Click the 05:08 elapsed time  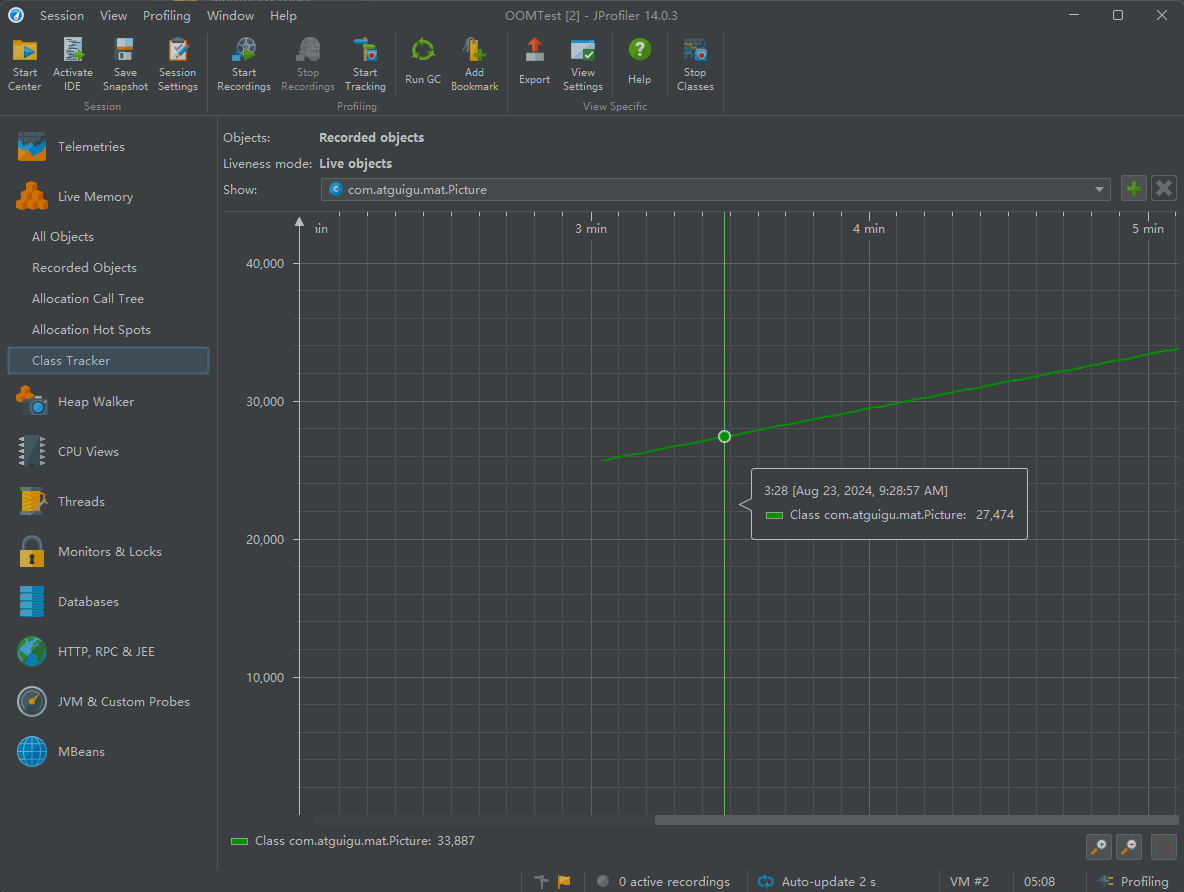point(1039,881)
